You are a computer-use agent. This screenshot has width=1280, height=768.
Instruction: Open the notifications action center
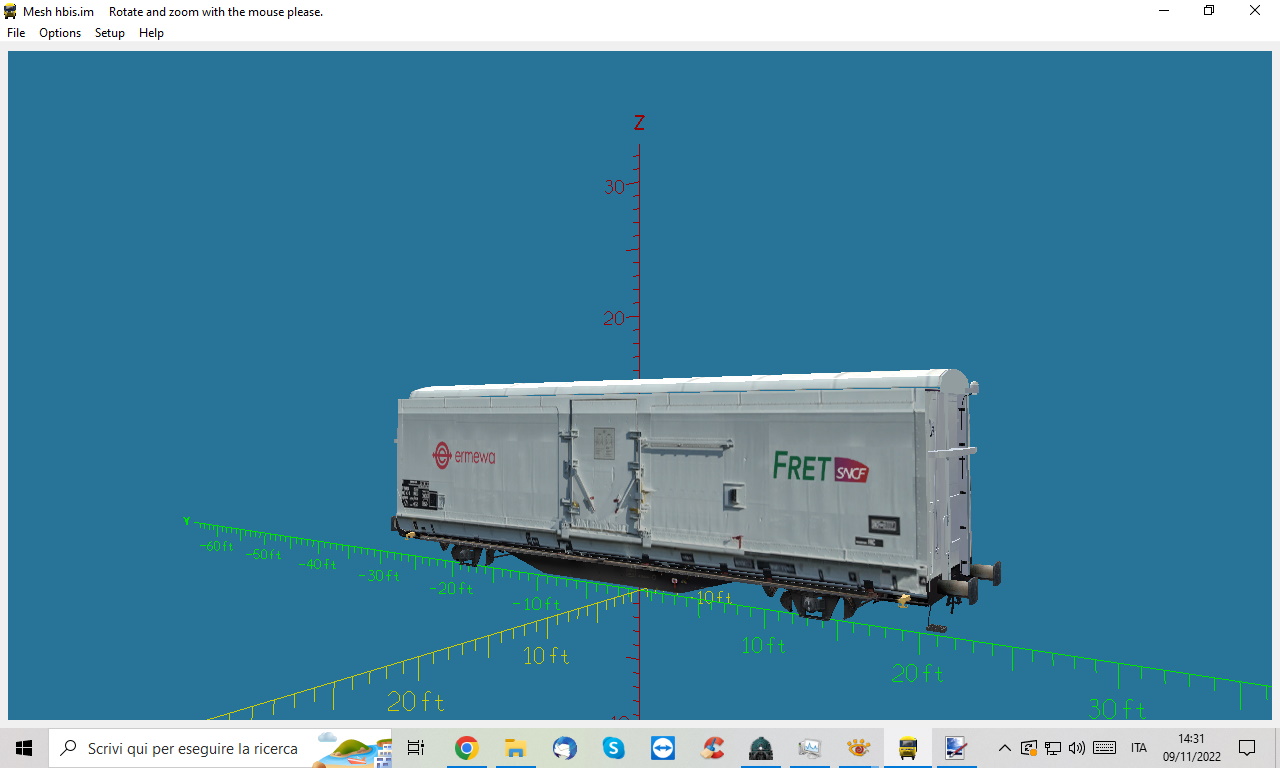1247,748
